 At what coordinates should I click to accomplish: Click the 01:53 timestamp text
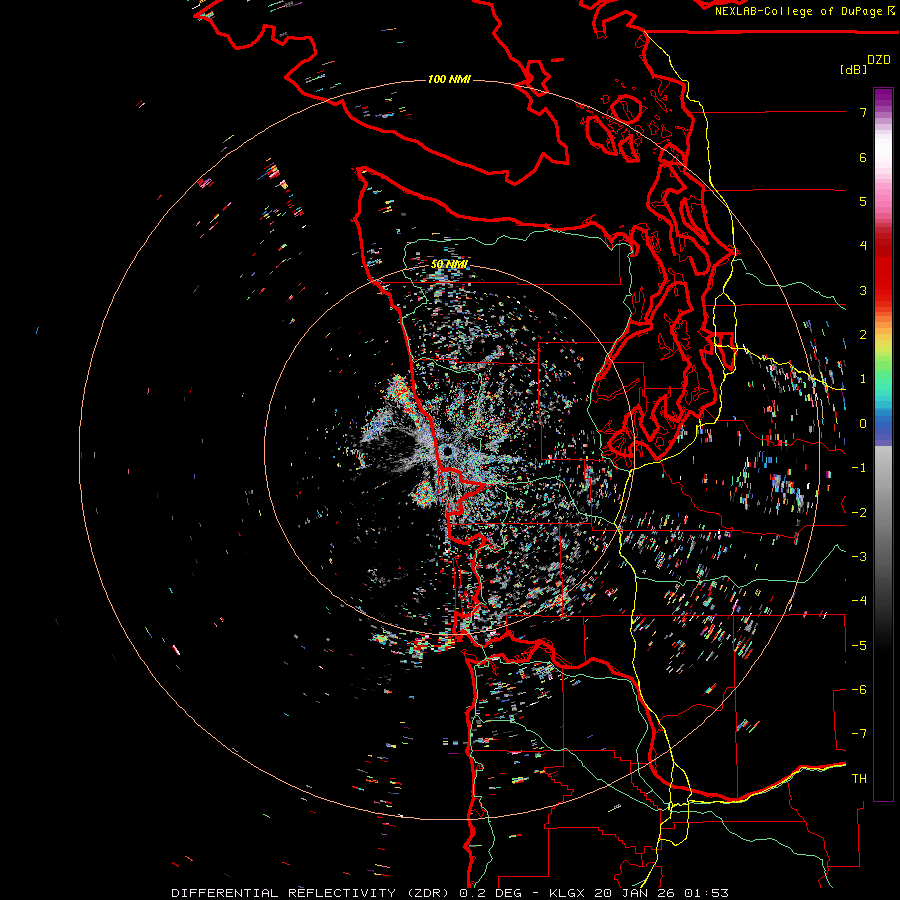pyautogui.click(x=707, y=893)
